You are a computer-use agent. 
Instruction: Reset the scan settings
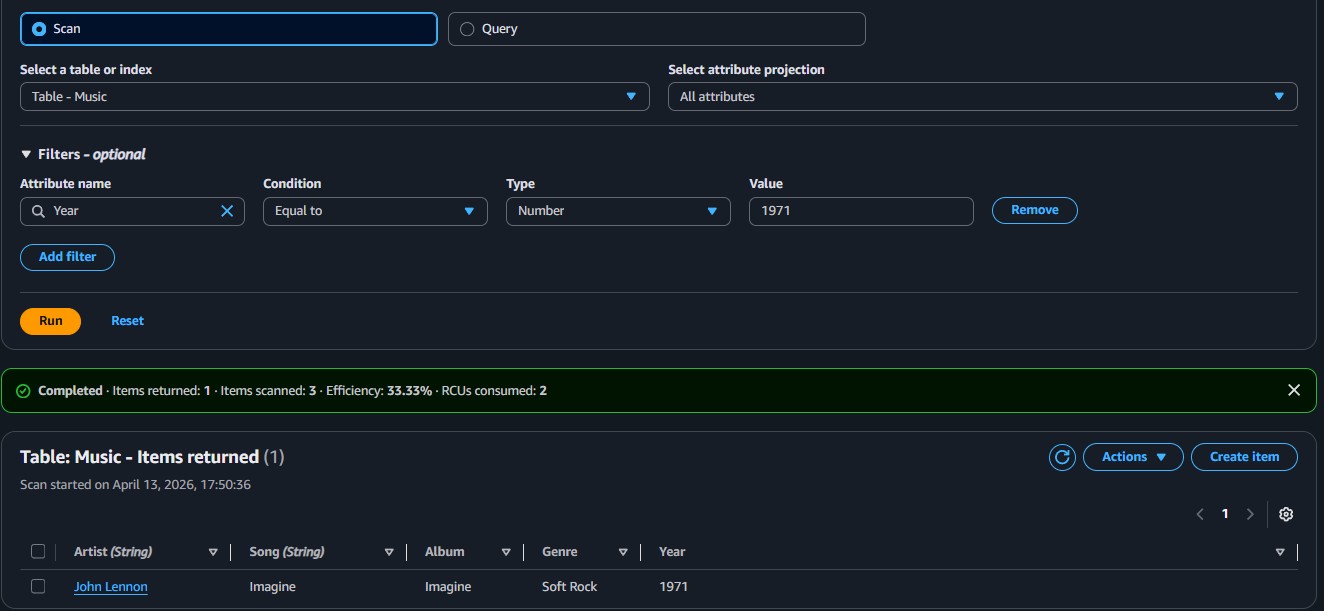127,321
